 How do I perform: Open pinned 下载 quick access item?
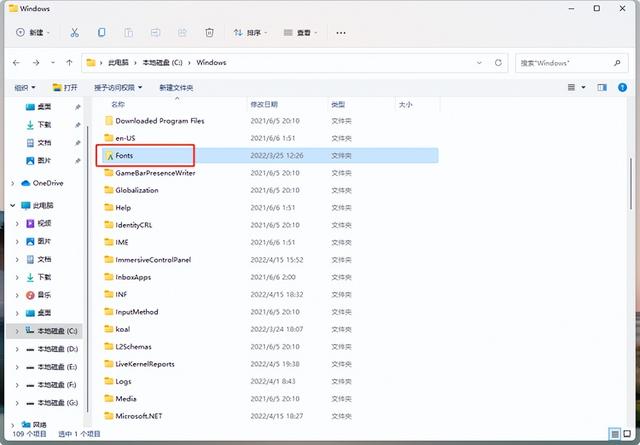pos(38,125)
